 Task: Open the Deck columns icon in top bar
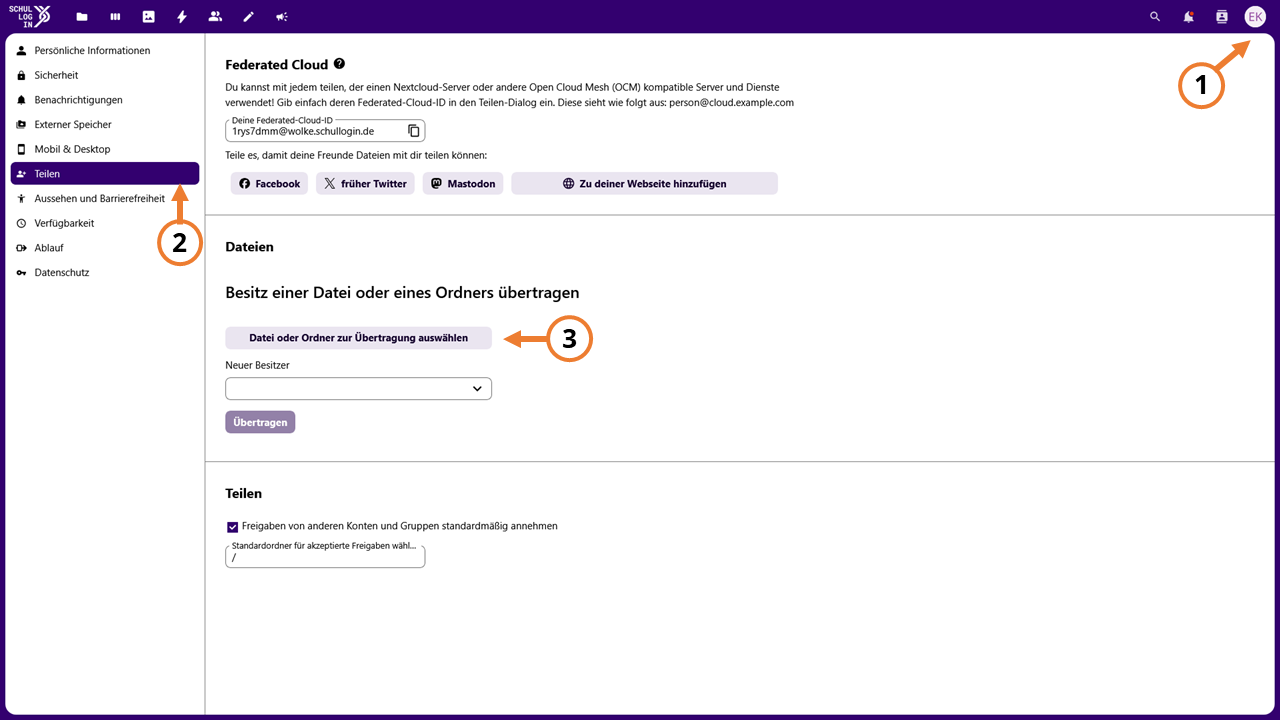coord(115,17)
